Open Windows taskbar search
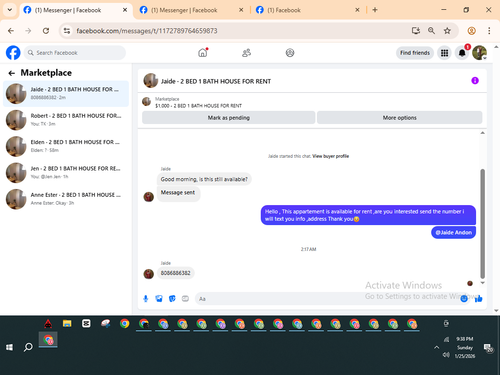This screenshot has height=375, width=500. pos(28,347)
